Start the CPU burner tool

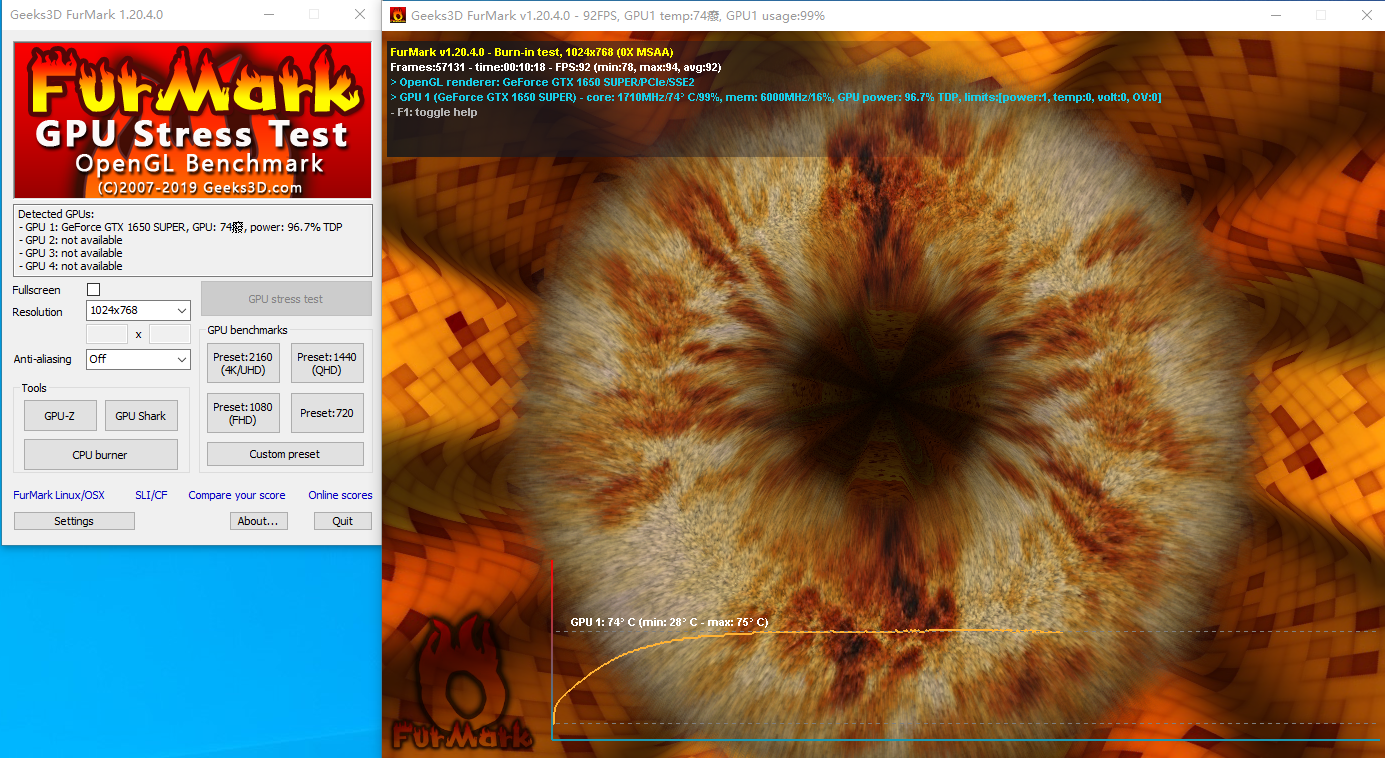pos(100,455)
